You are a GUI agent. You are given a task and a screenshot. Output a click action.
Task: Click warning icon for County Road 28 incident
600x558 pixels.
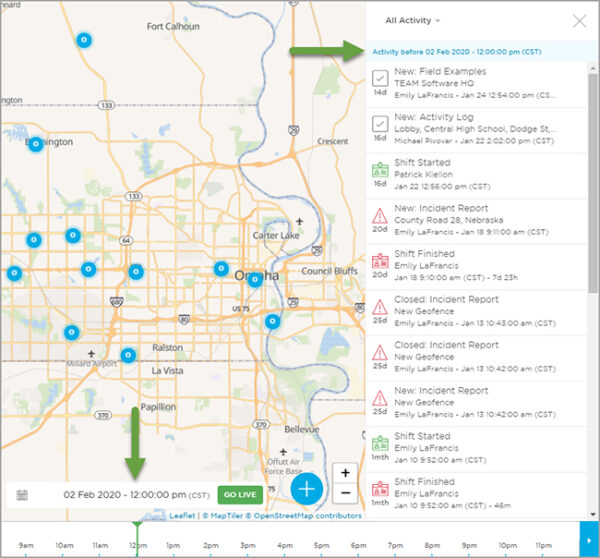[380, 215]
